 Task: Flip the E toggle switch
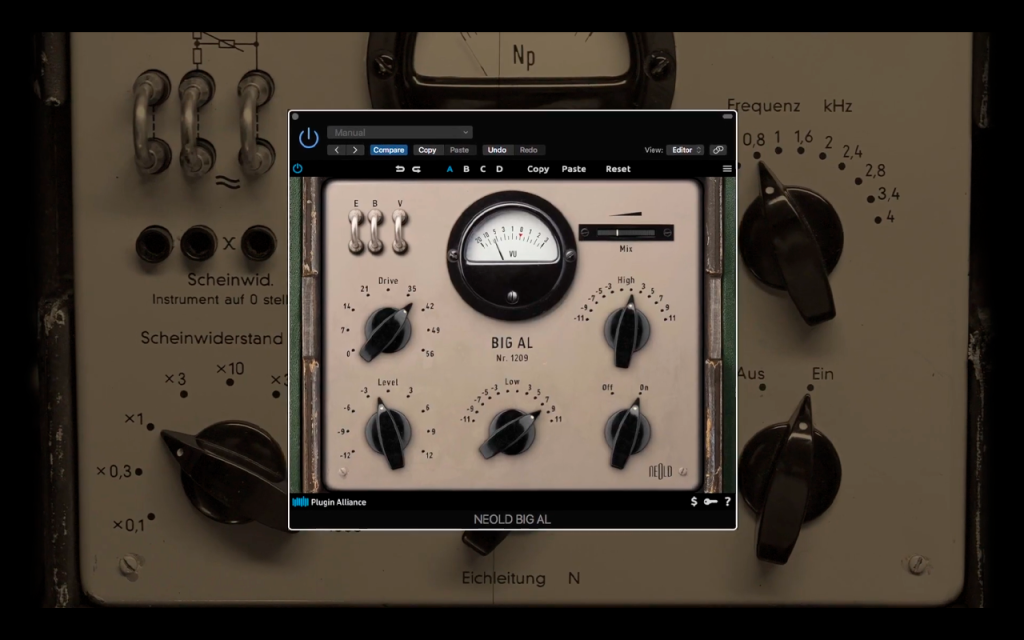[356, 231]
